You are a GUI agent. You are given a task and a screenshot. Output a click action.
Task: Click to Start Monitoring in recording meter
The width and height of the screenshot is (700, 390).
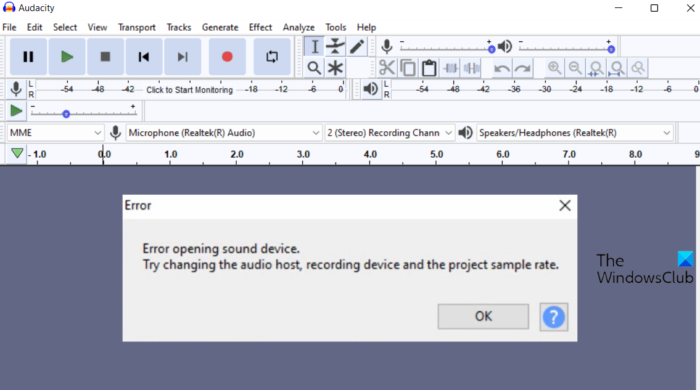[190, 90]
